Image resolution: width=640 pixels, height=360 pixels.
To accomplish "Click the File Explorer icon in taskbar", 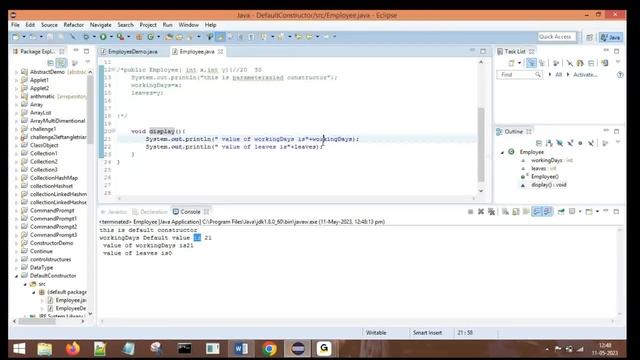I will 45,349.
